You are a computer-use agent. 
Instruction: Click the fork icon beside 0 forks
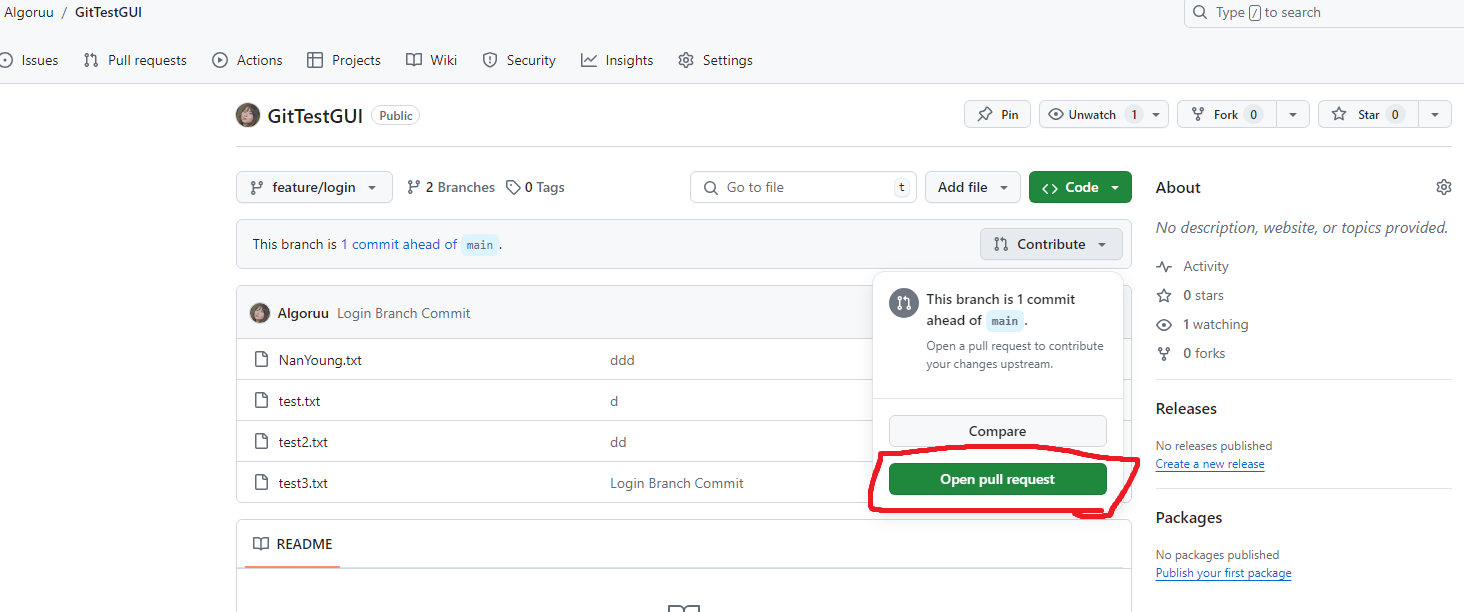(1164, 353)
